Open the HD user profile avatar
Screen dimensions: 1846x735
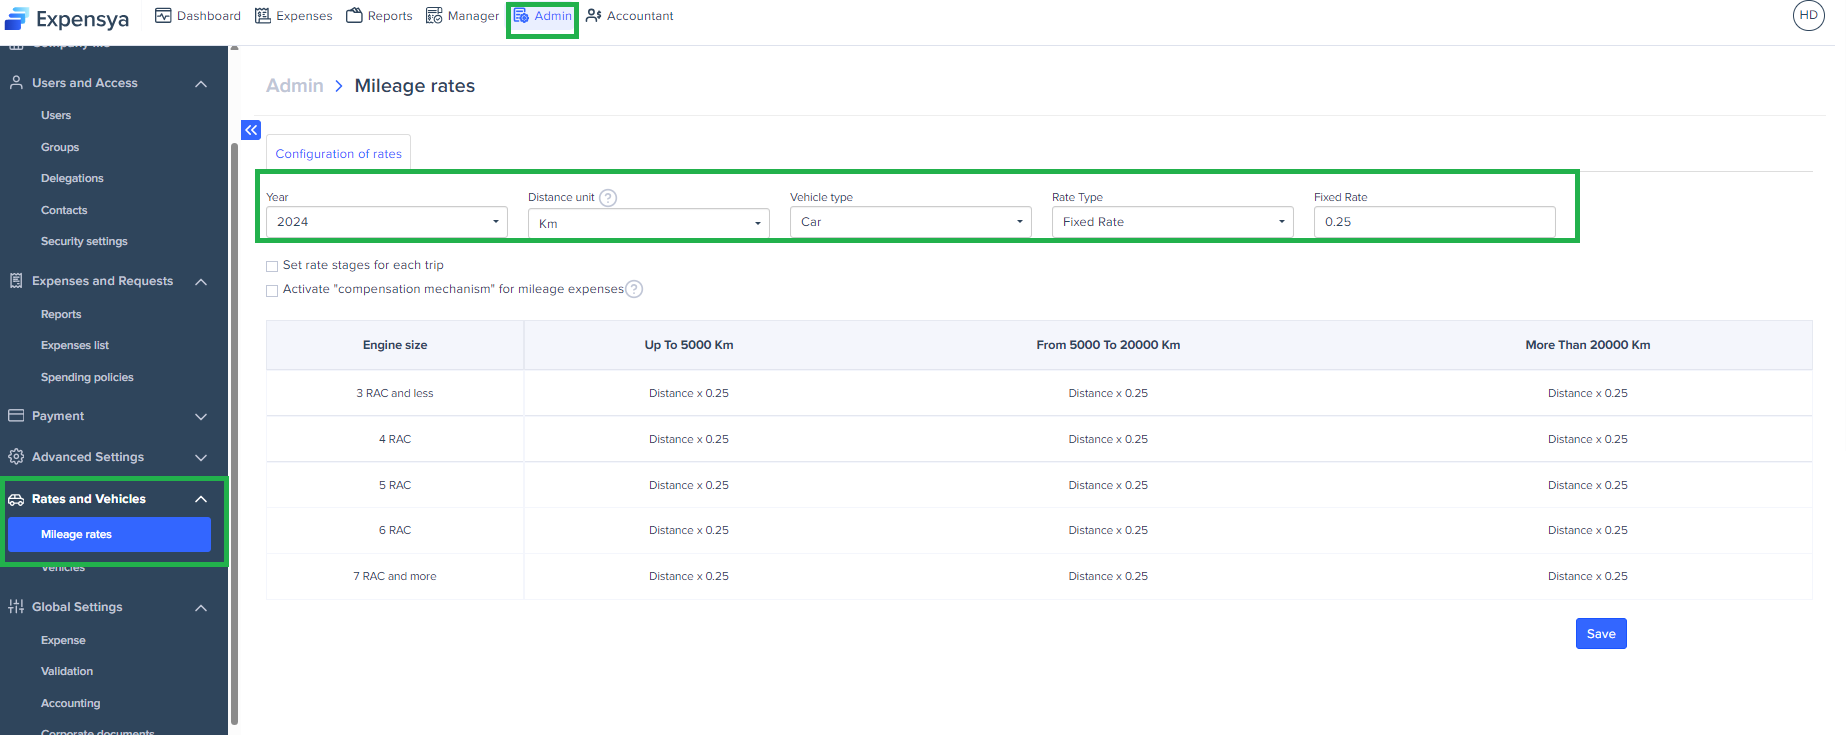point(1808,16)
